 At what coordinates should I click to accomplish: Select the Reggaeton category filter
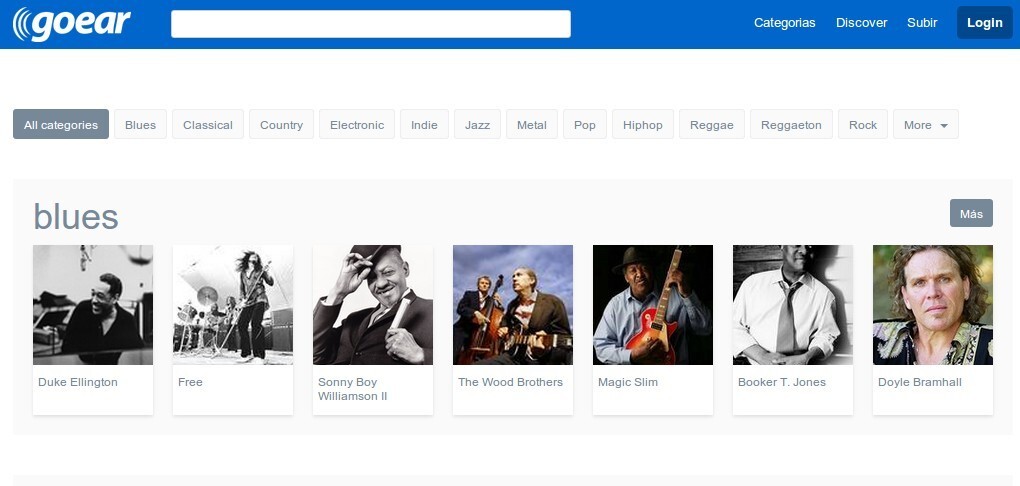tap(791, 125)
